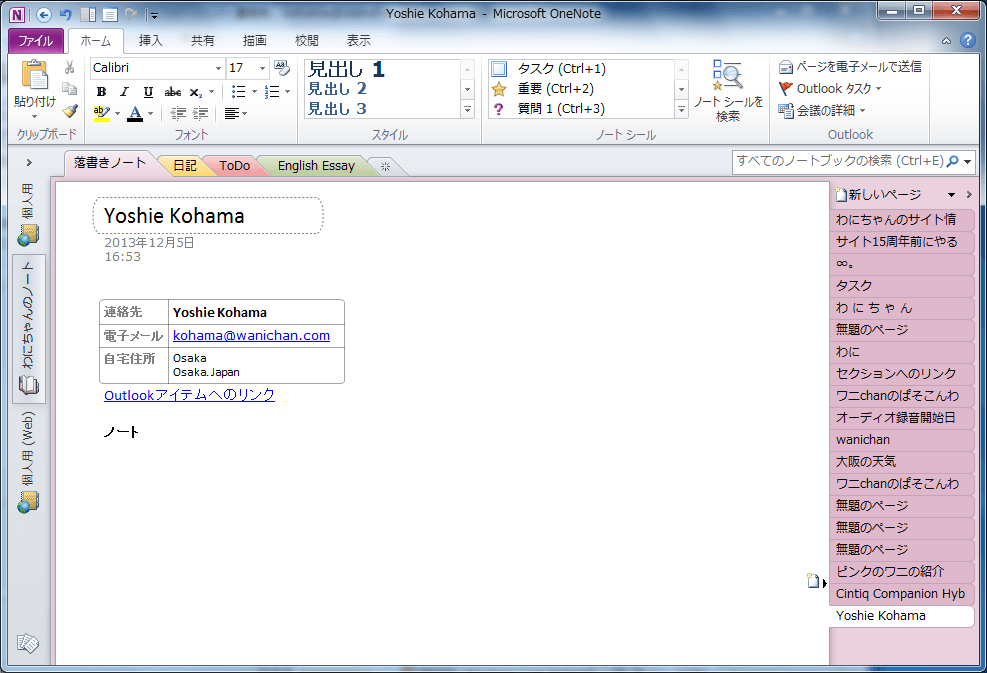The width and height of the screenshot is (987, 673).
Task: Open bullet list style dropdown
Action: coord(254,92)
